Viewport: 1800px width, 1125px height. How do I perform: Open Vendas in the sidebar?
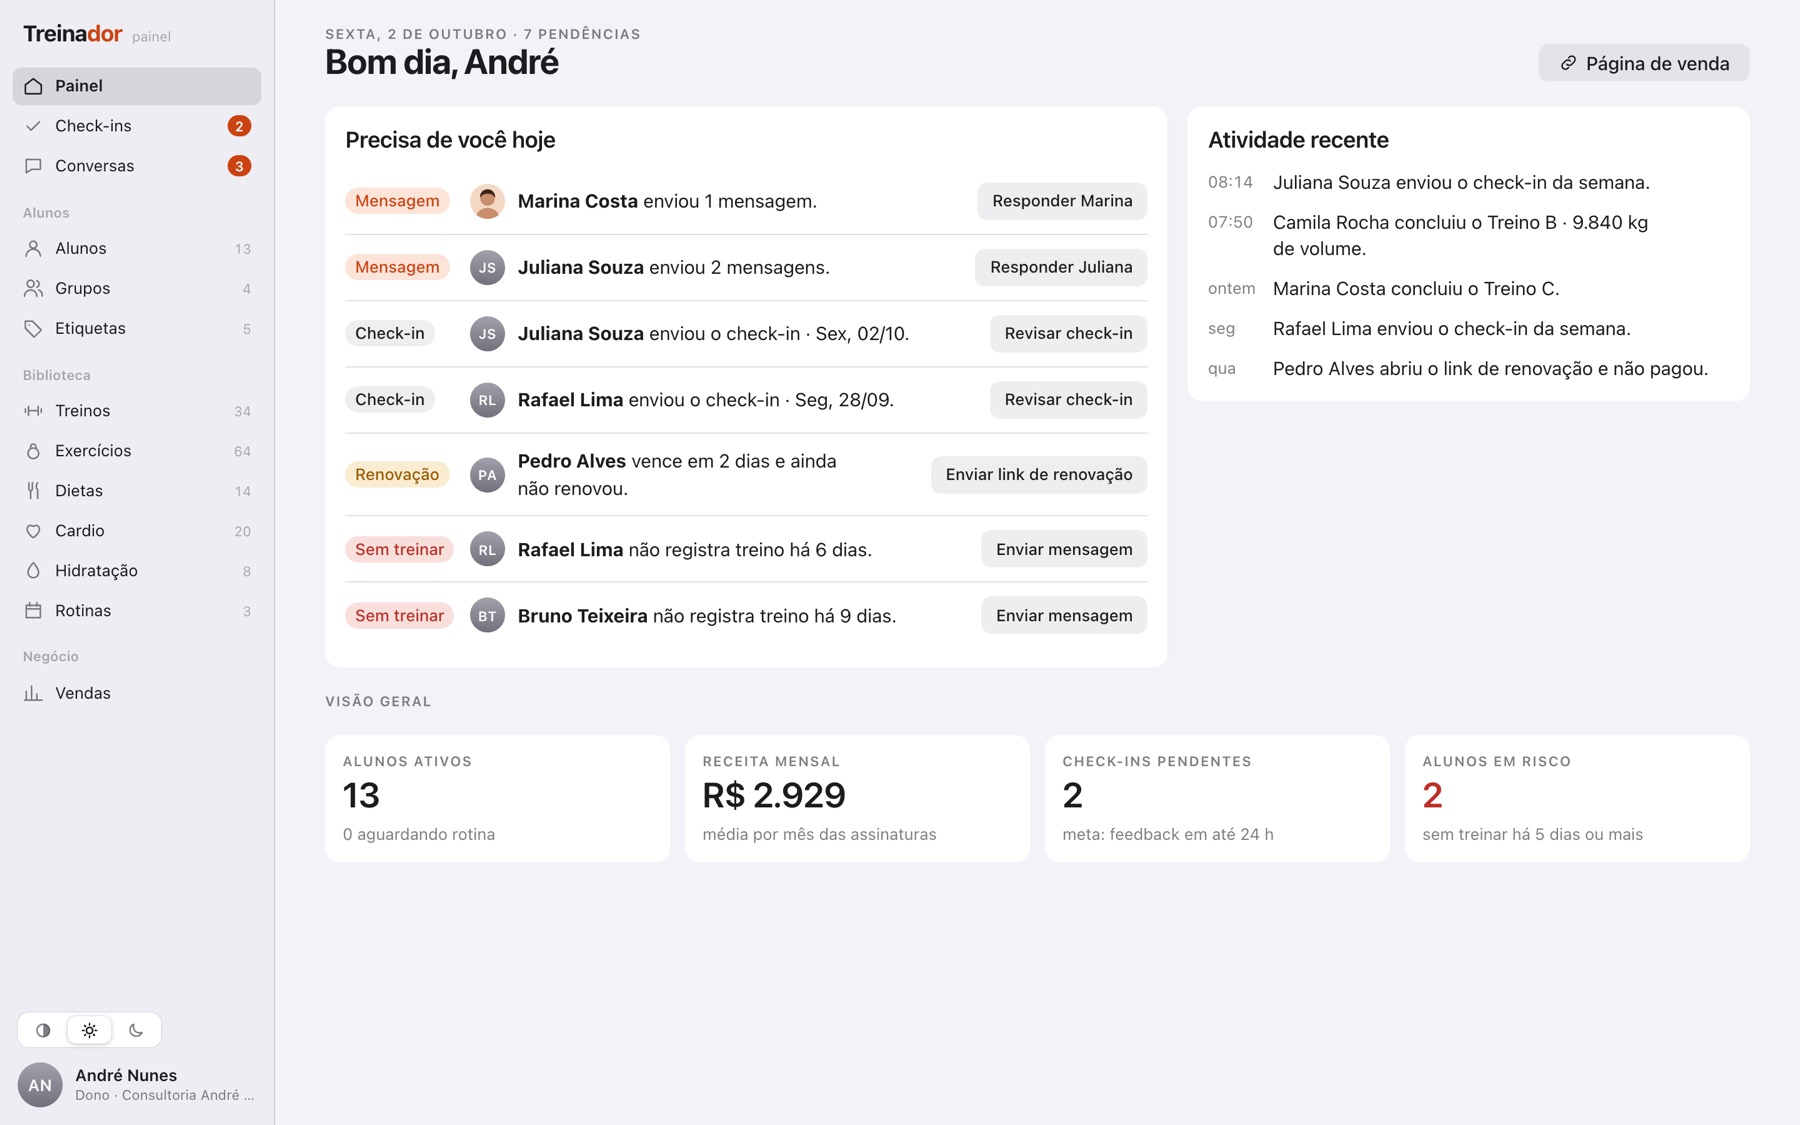coord(137,693)
